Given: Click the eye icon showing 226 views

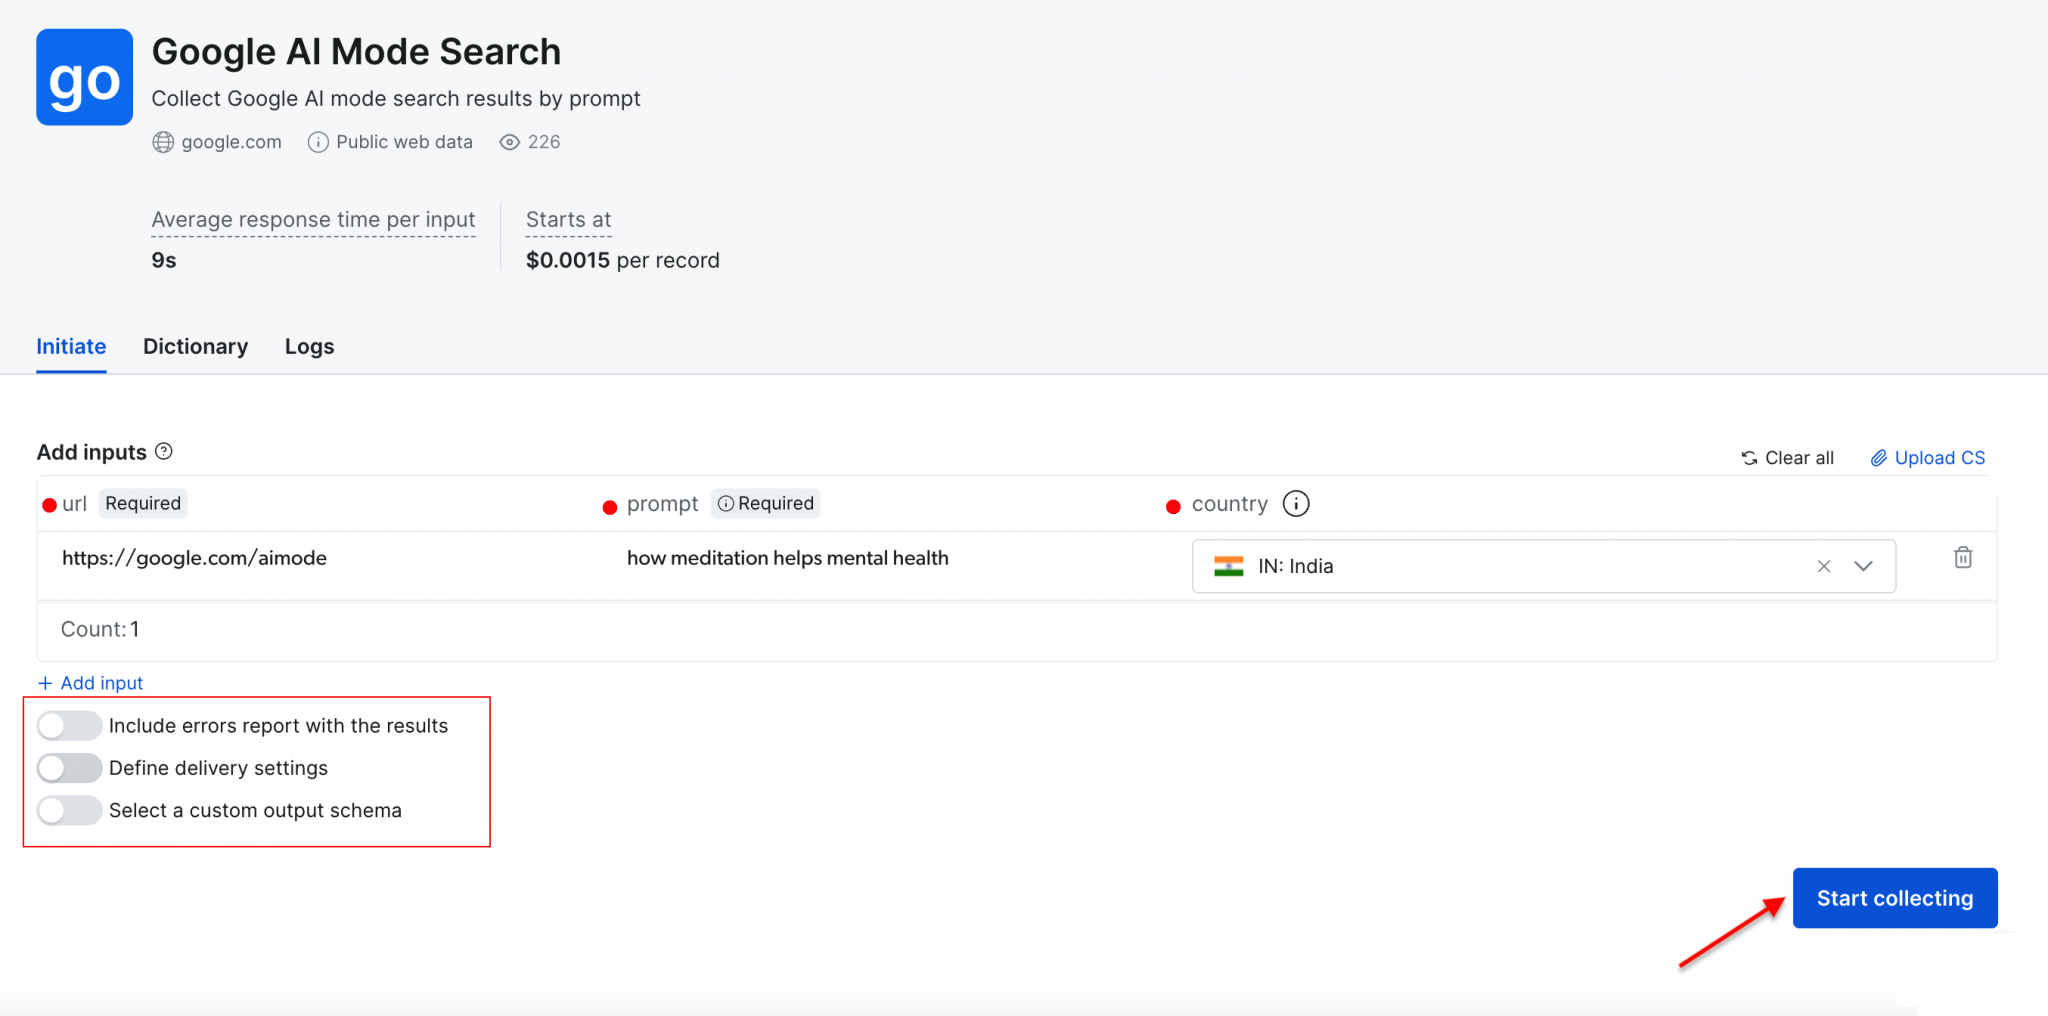Looking at the screenshot, I should click(x=508, y=142).
